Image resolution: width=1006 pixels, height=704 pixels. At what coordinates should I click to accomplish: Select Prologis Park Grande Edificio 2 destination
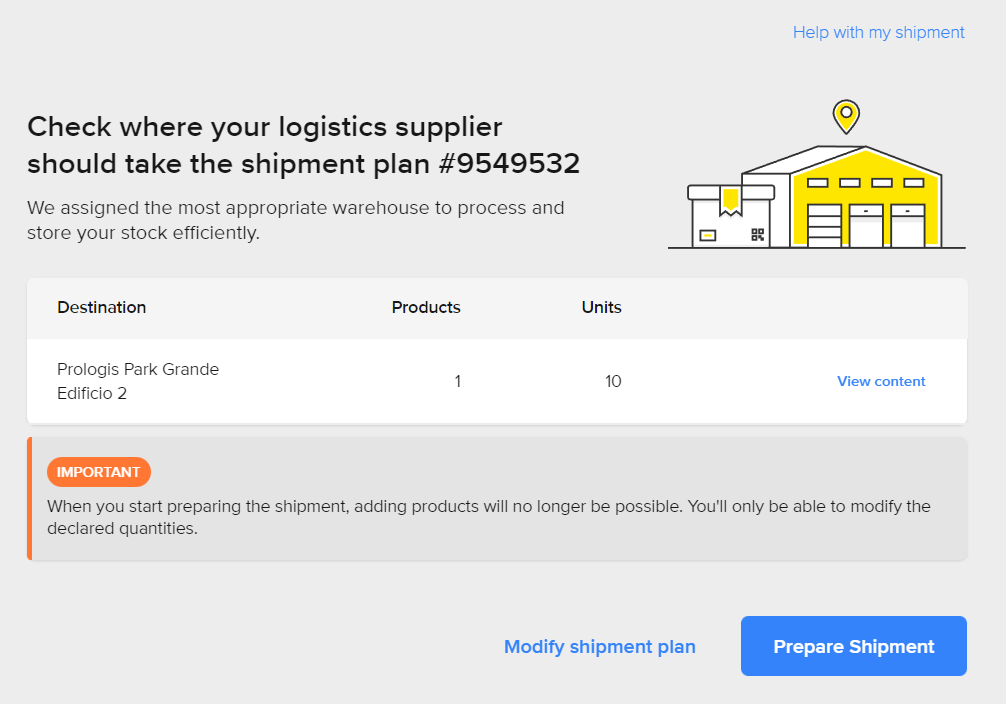138,381
